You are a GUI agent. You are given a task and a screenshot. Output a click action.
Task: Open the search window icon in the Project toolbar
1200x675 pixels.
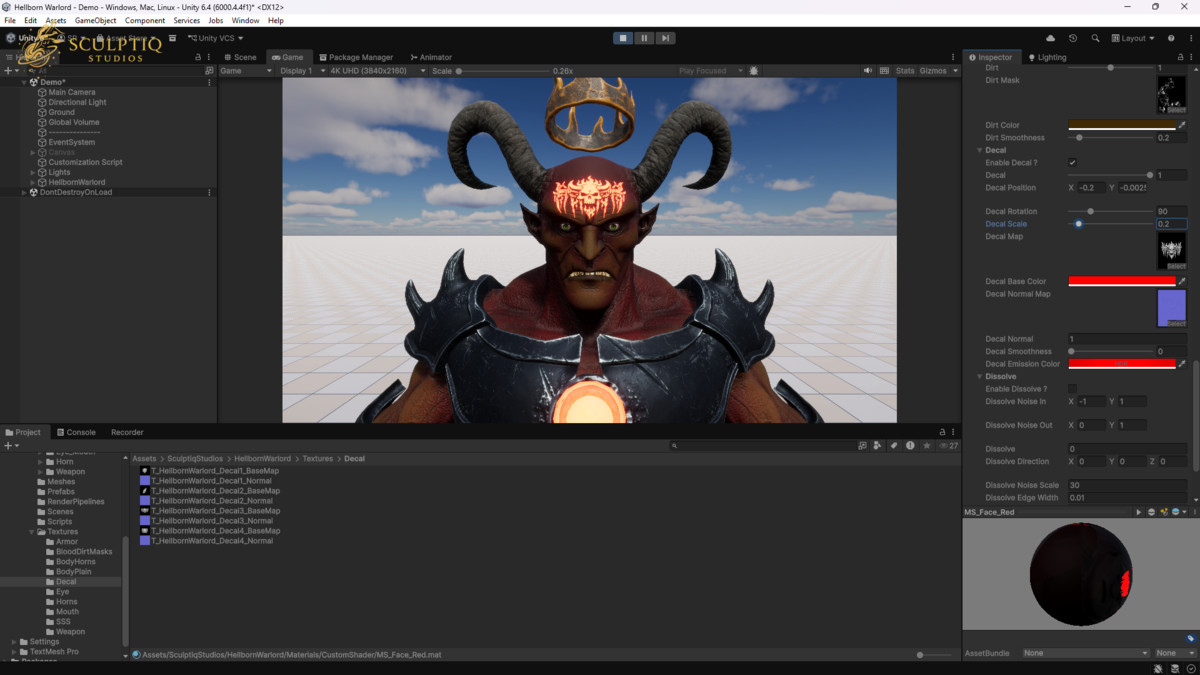pyautogui.click(x=863, y=445)
